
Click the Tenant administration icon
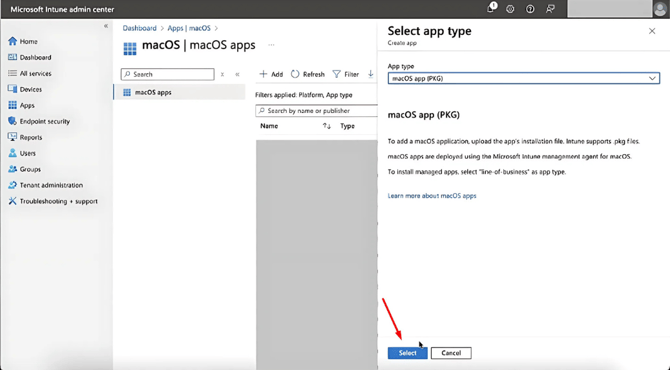12,185
